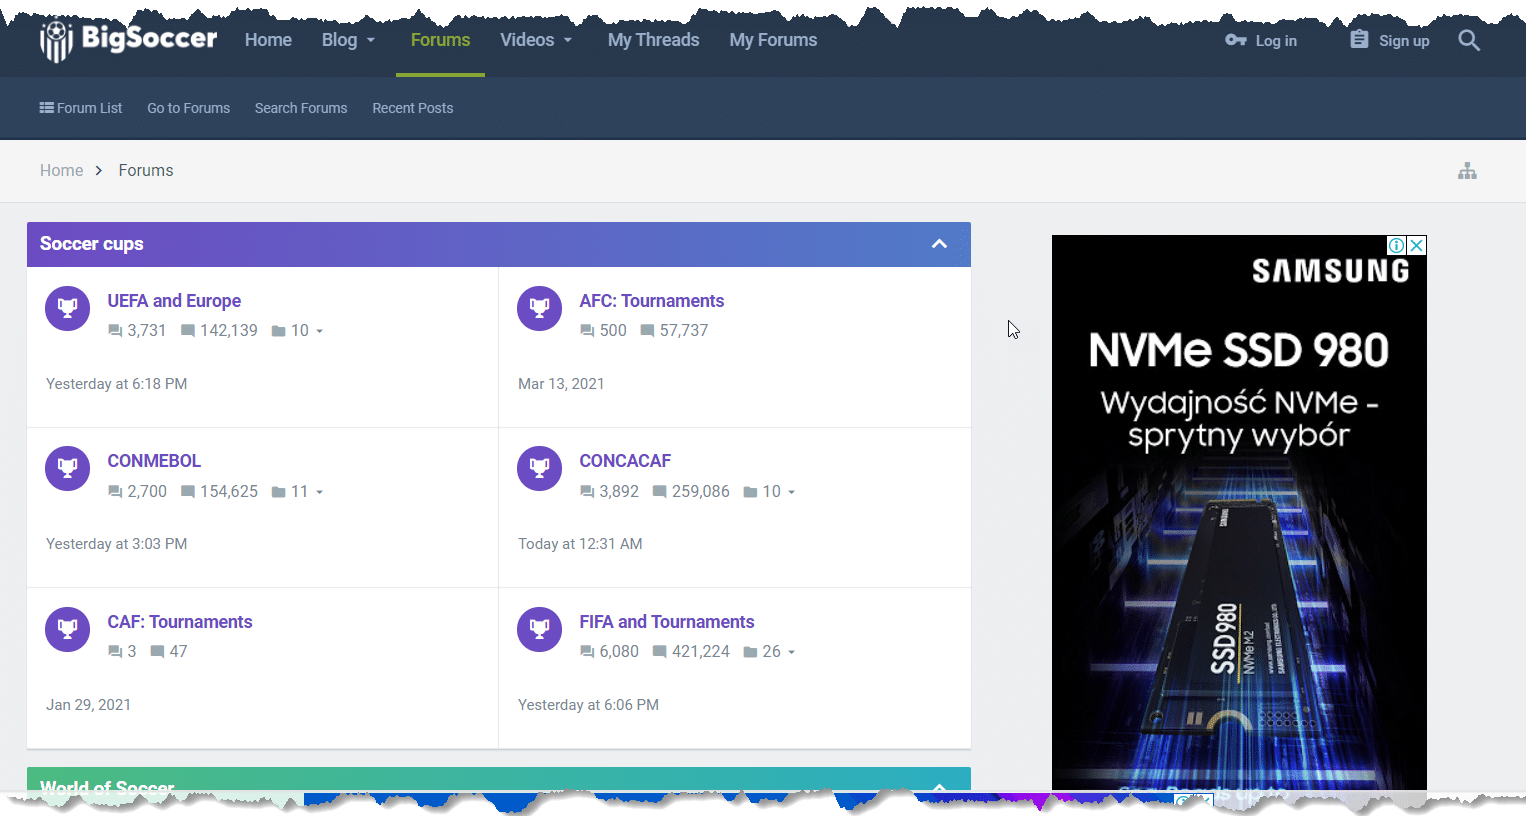Screen dimensions: 1526x816
Task: Click the trophy icon beside UEFA and Europe
Action: pyautogui.click(x=67, y=308)
